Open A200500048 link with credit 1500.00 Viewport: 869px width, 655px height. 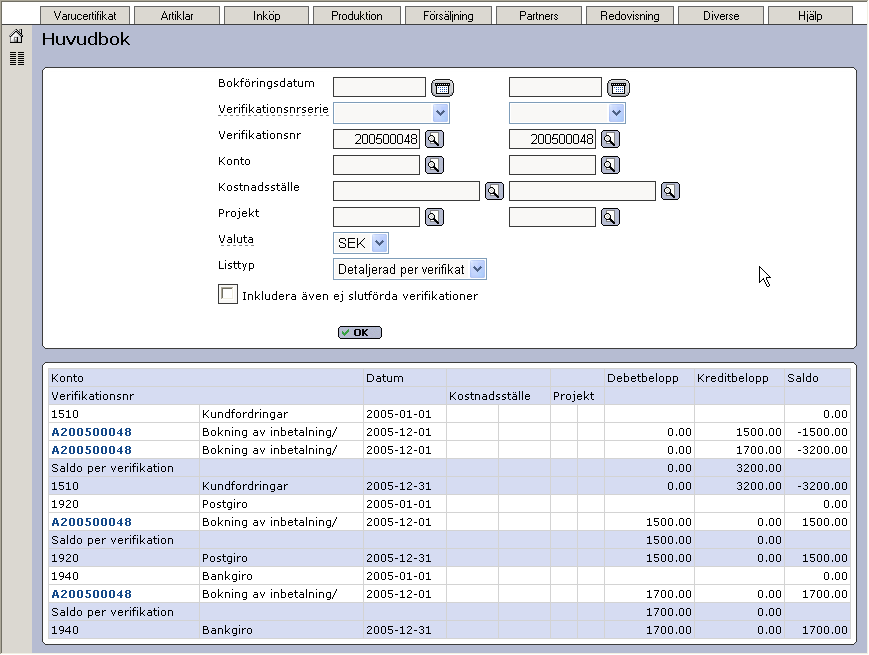coord(91,432)
